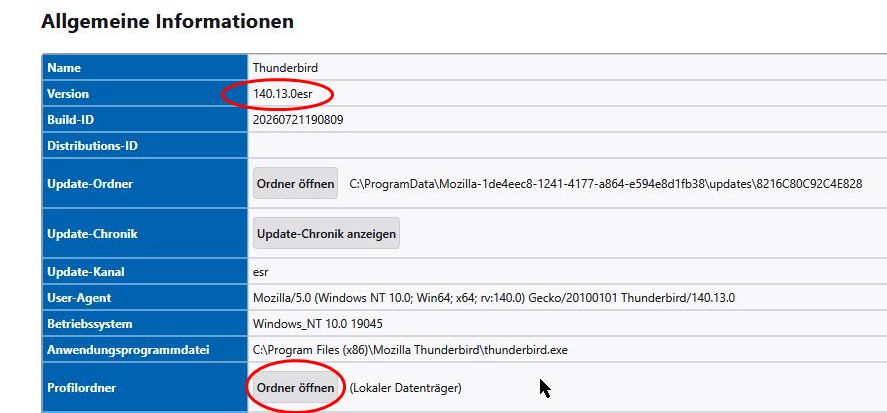
Task: Open the Profilordner folder with Ordner öffnen
Action: [x=295, y=388]
